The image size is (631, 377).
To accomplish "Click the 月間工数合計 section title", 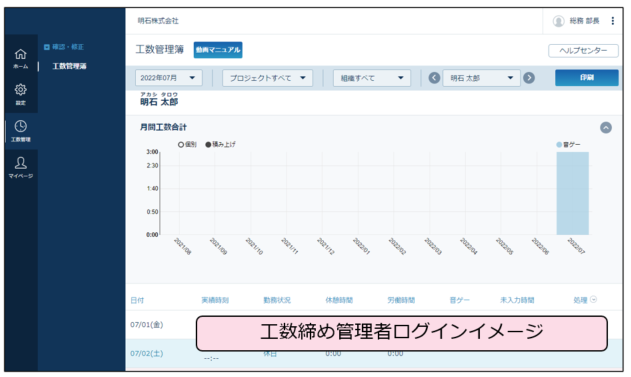I will tap(163, 128).
